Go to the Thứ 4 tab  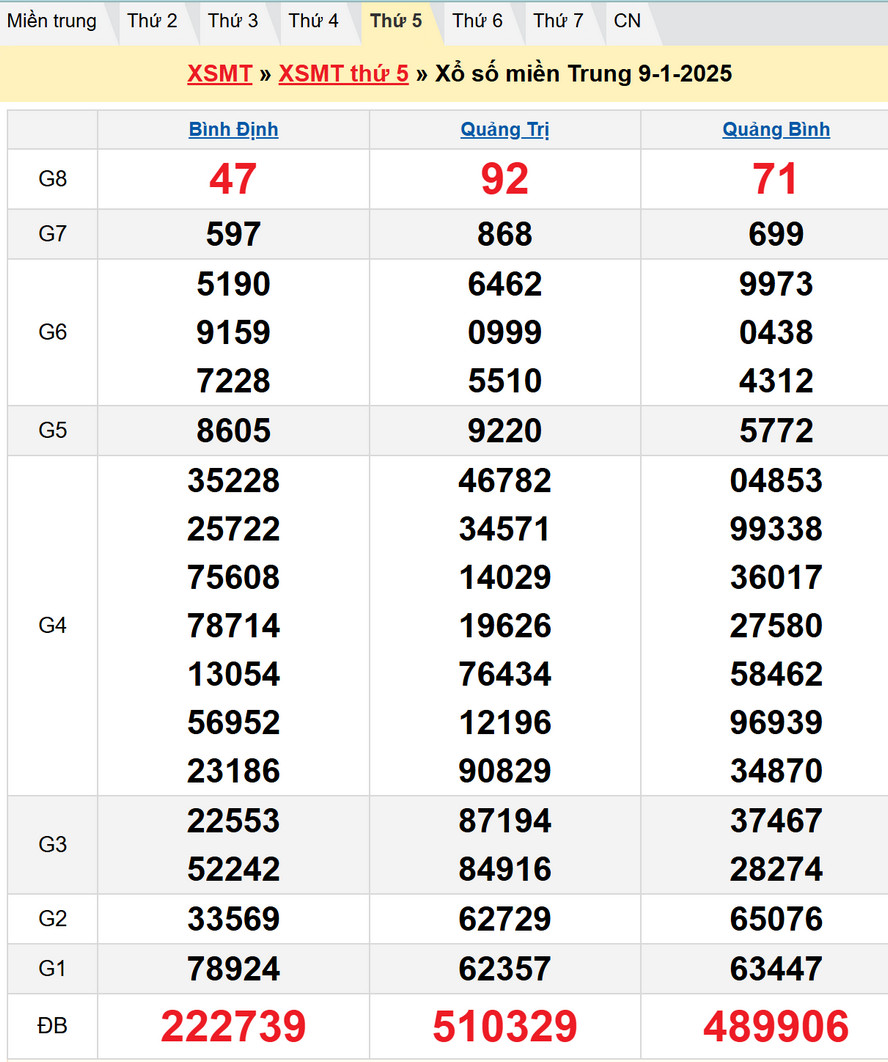[x=314, y=21]
